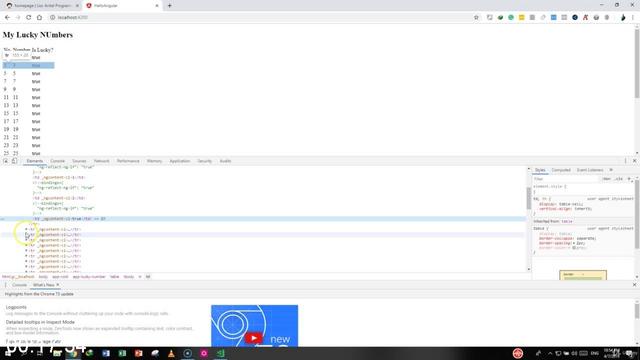Click the browser forward arrow
The image size is (640, 360).
click(x=18, y=18)
